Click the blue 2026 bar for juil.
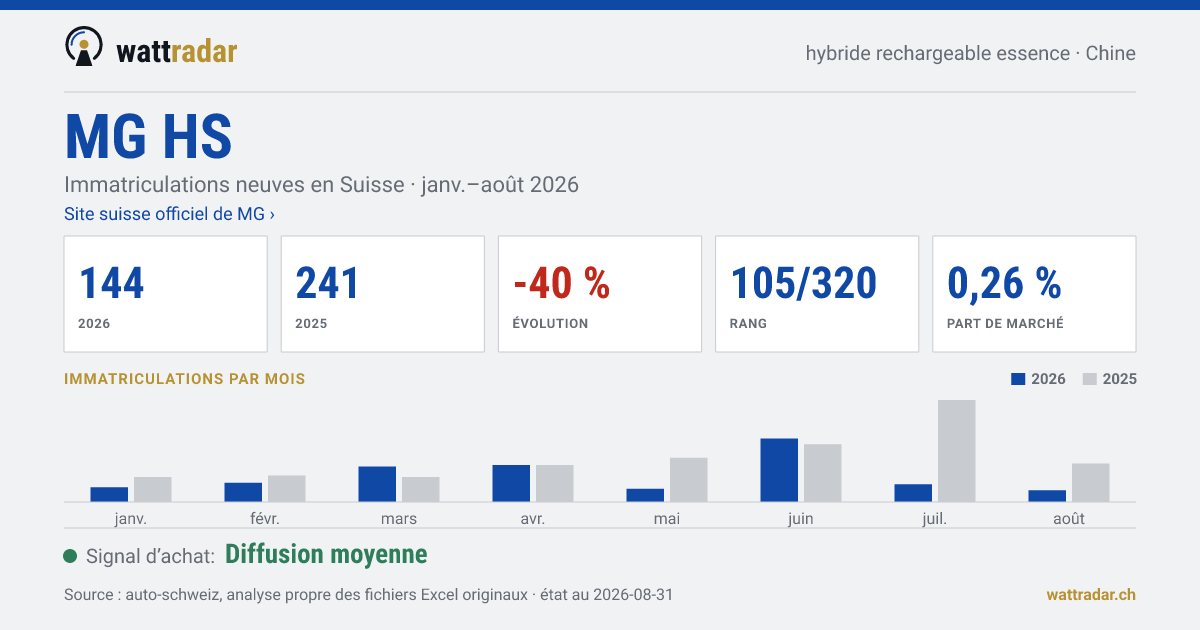 913,493
